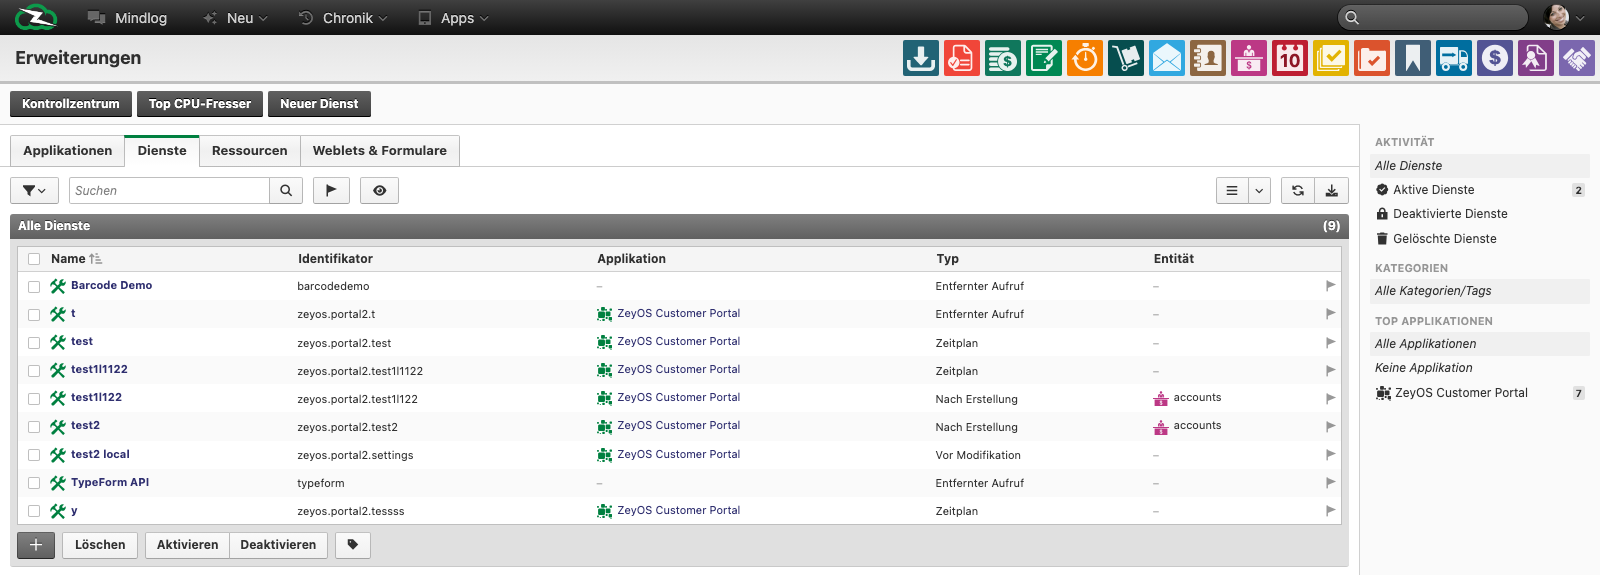This screenshot has width=1600, height=575.
Task: Open the blue envelope mail app
Action: tap(1167, 58)
